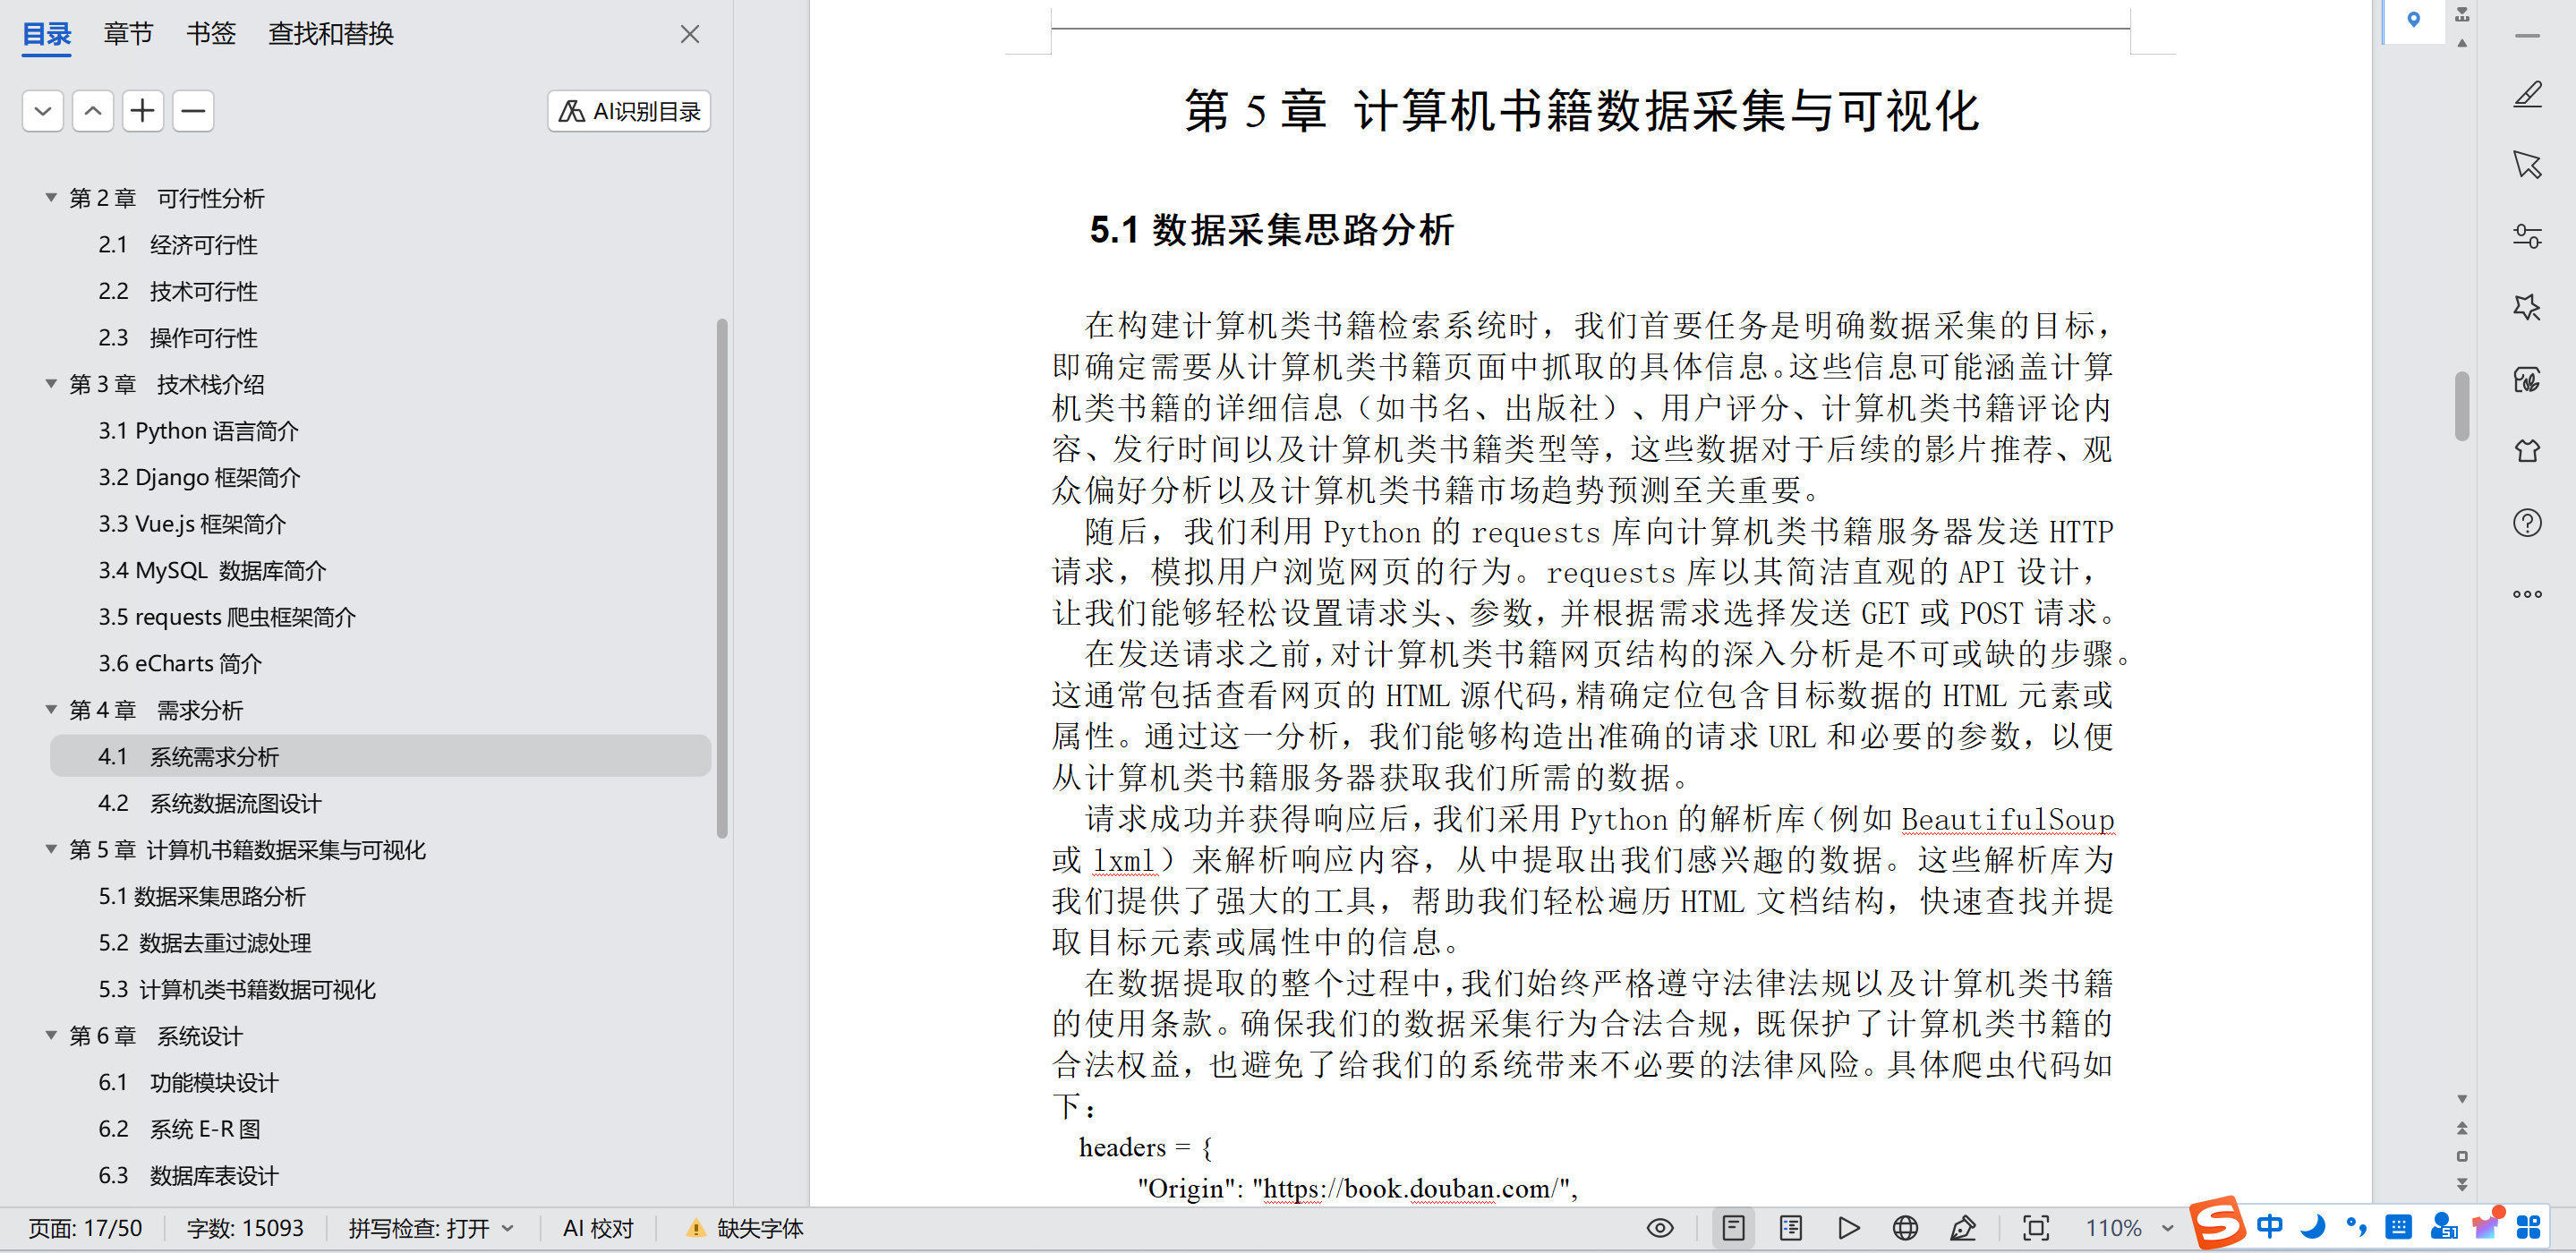Collapse the 第 2 章 可行性分析 tree arrow
The width and height of the screenshot is (2576, 1253).
[51, 197]
